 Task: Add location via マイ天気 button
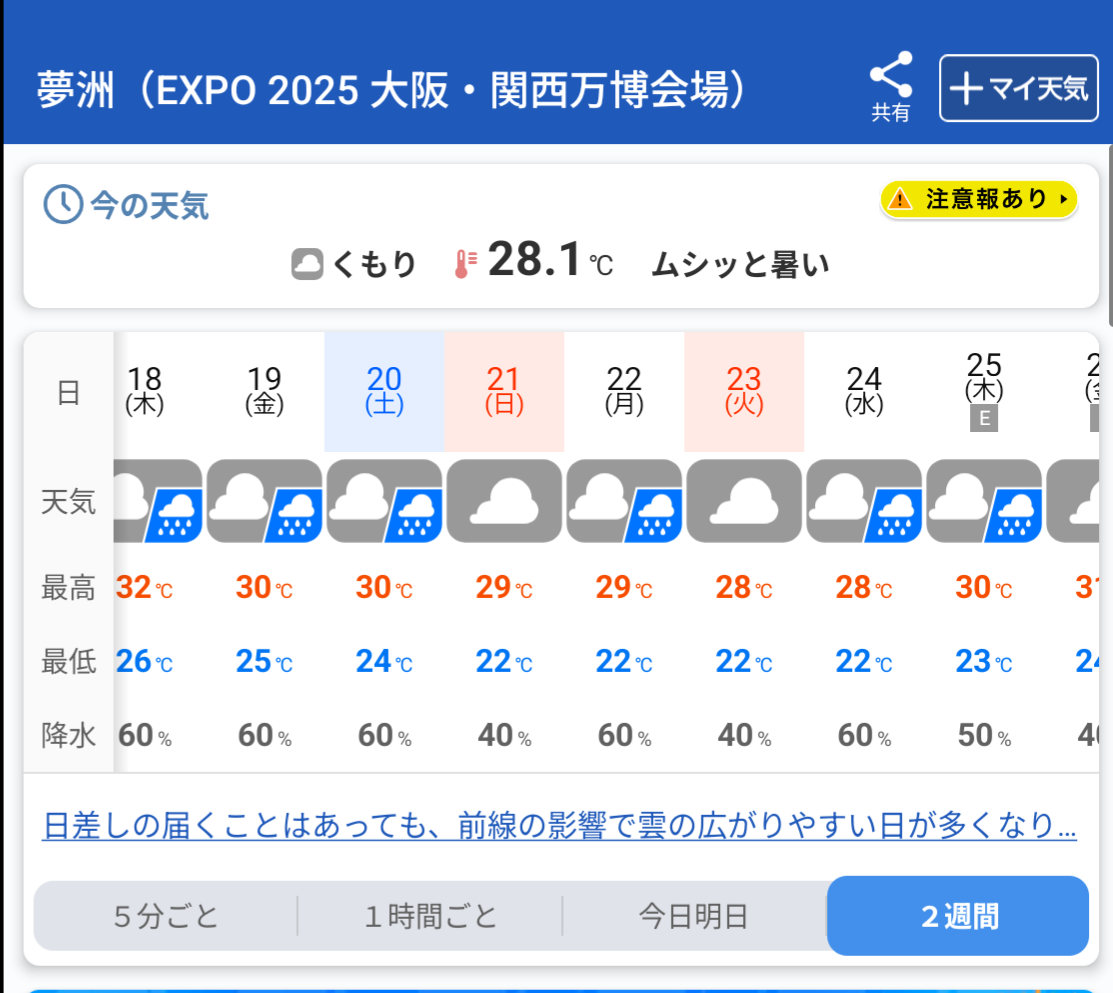(x=1019, y=88)
